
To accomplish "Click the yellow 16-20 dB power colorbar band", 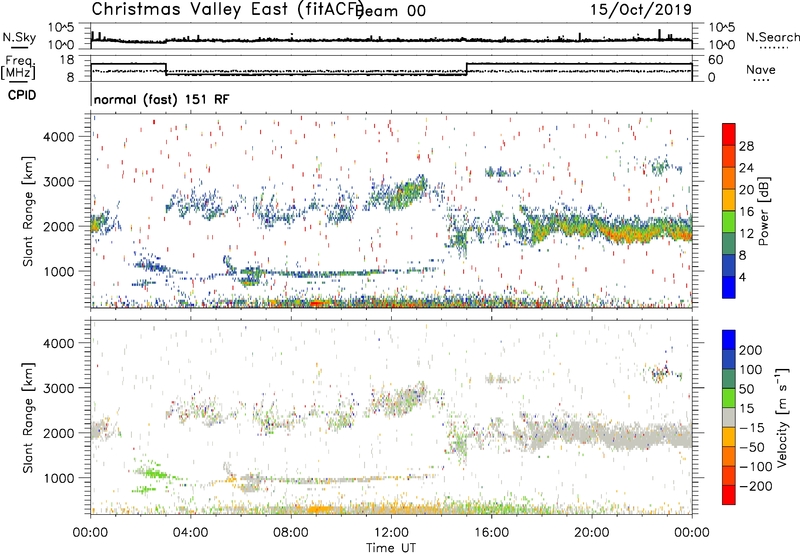I will coord(729,199).
